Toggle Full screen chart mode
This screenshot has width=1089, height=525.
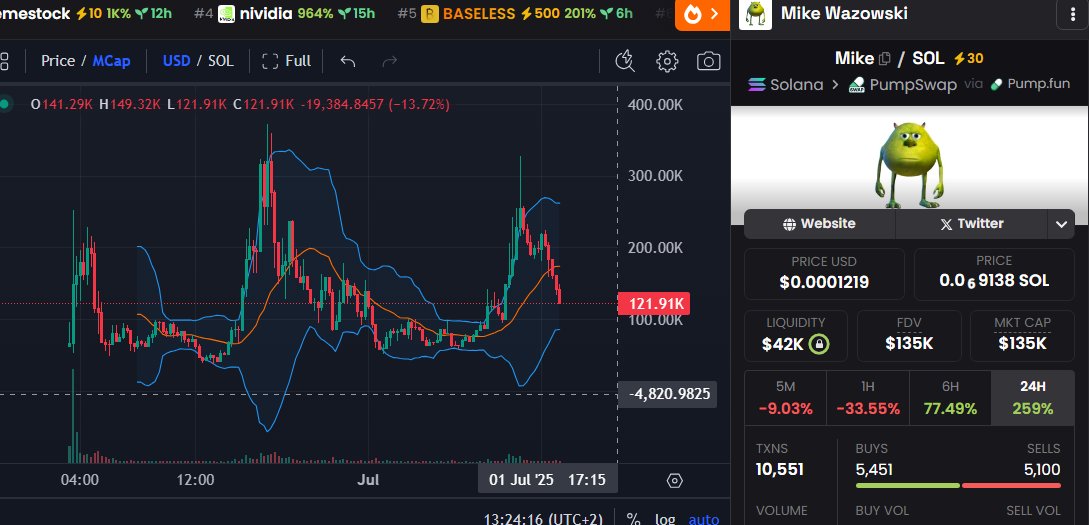click(287, 61)
